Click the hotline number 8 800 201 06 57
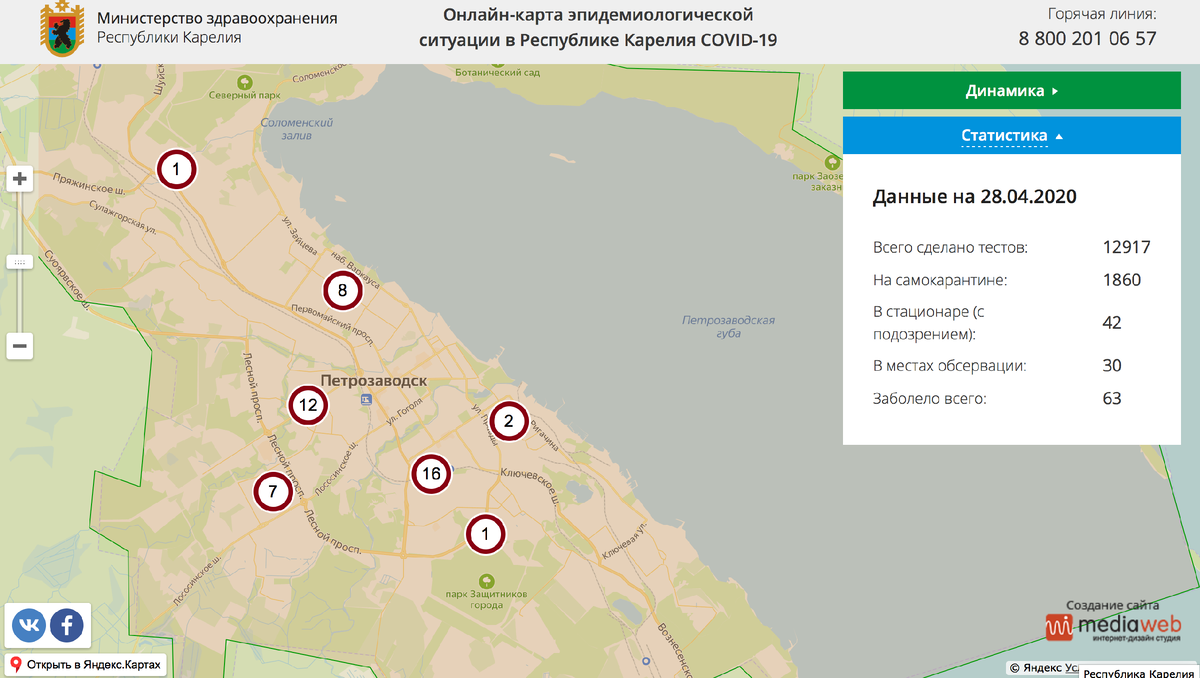The width and height of the screenshot is (1200, 678). coord(1086,38)
